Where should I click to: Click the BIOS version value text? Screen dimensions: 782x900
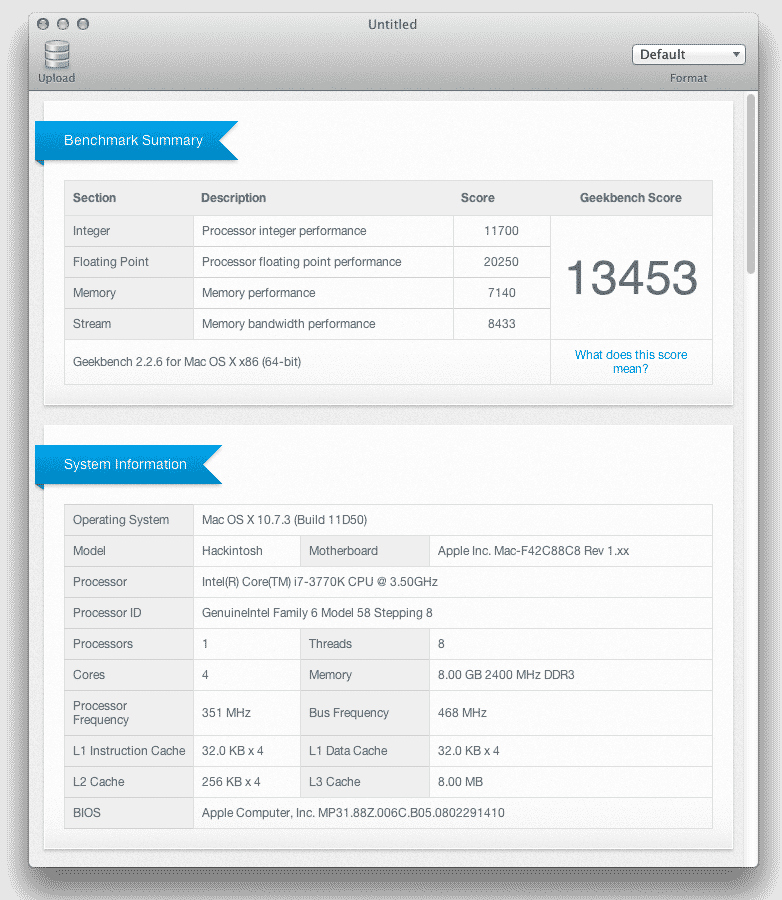pos(353,813)
